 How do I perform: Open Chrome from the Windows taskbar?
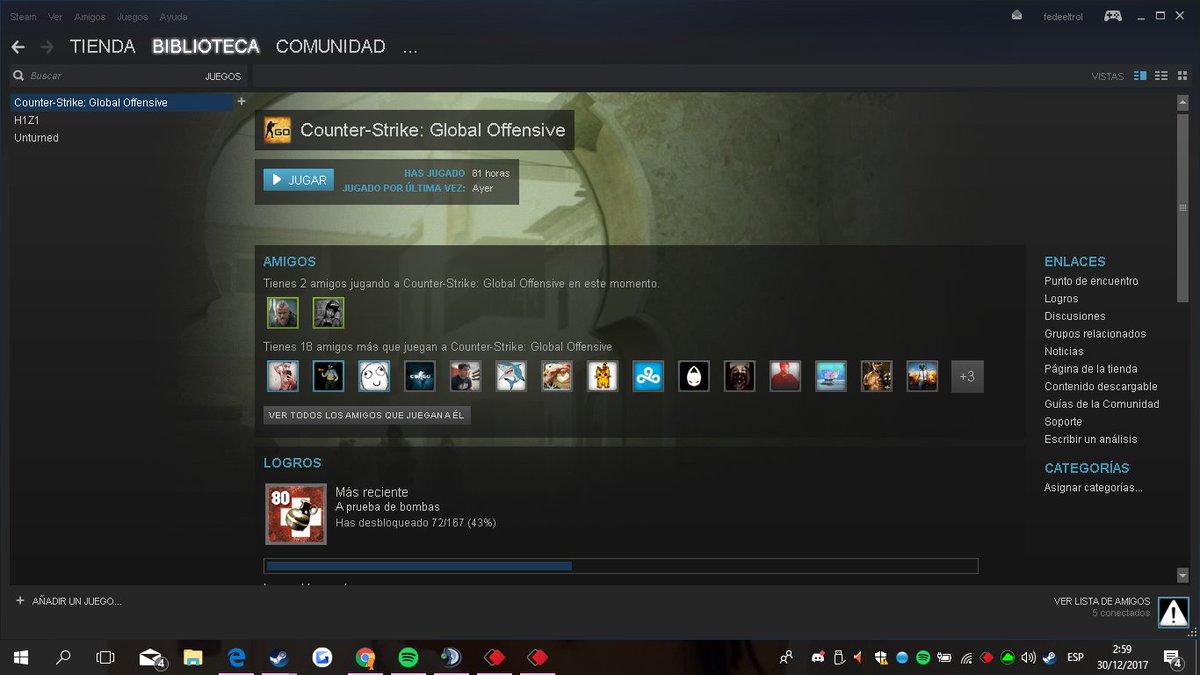coord(365,657)
